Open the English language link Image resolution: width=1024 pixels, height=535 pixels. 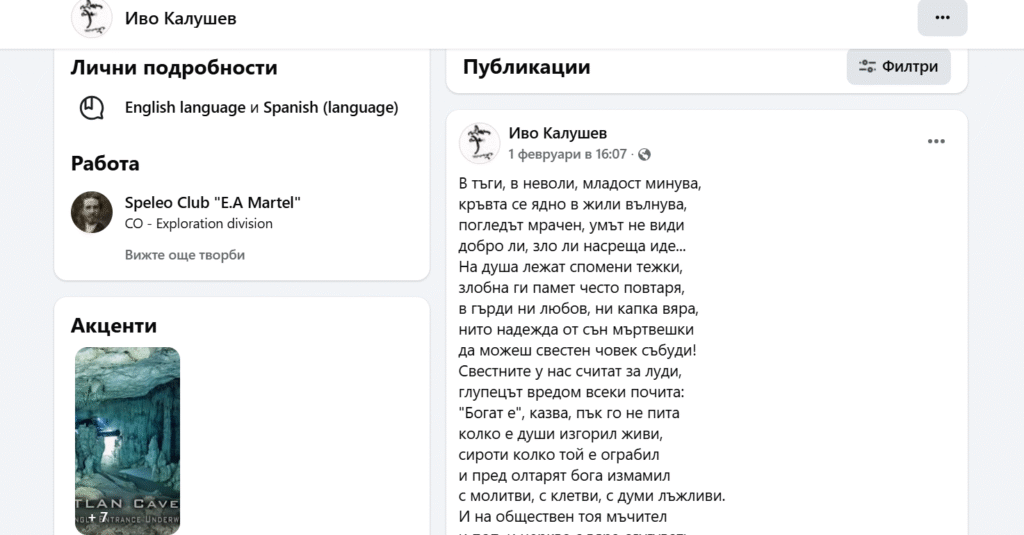[185, 107]
